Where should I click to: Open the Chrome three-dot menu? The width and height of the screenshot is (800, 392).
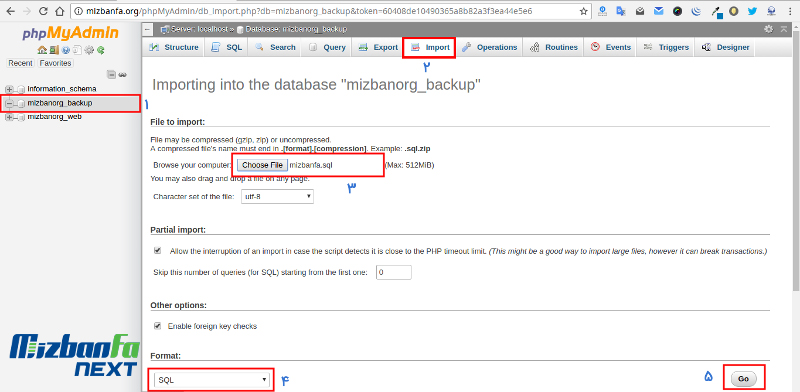coord(790,11)
